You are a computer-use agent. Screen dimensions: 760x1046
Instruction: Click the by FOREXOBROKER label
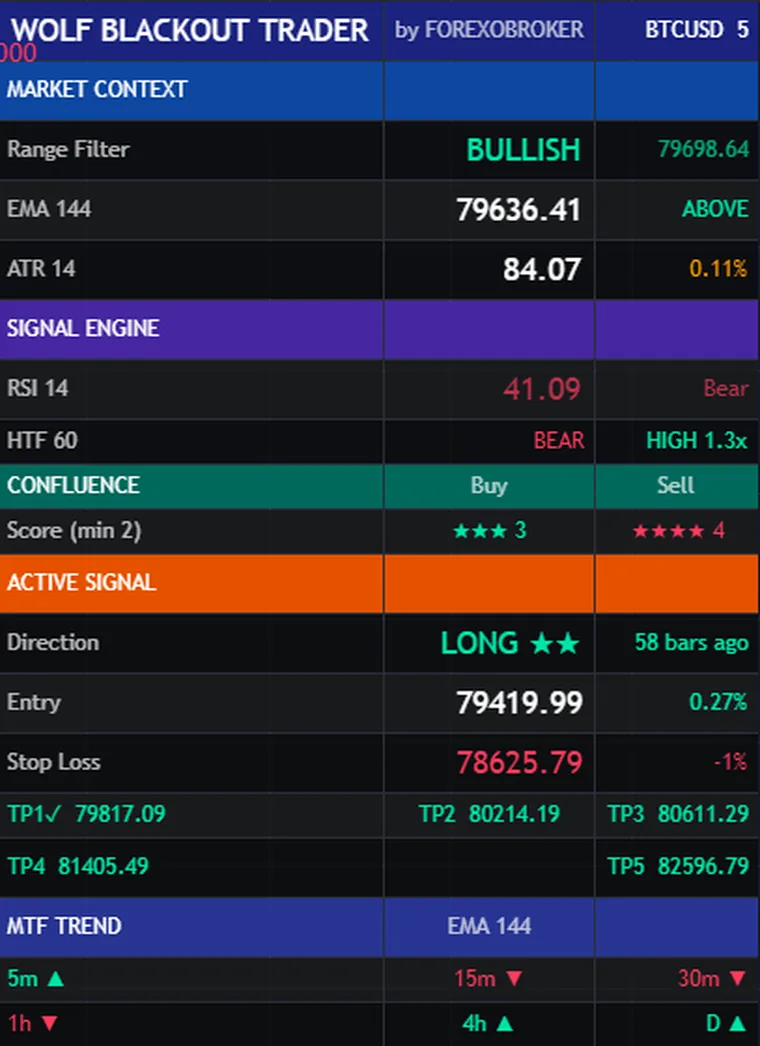tap(489, 29)
